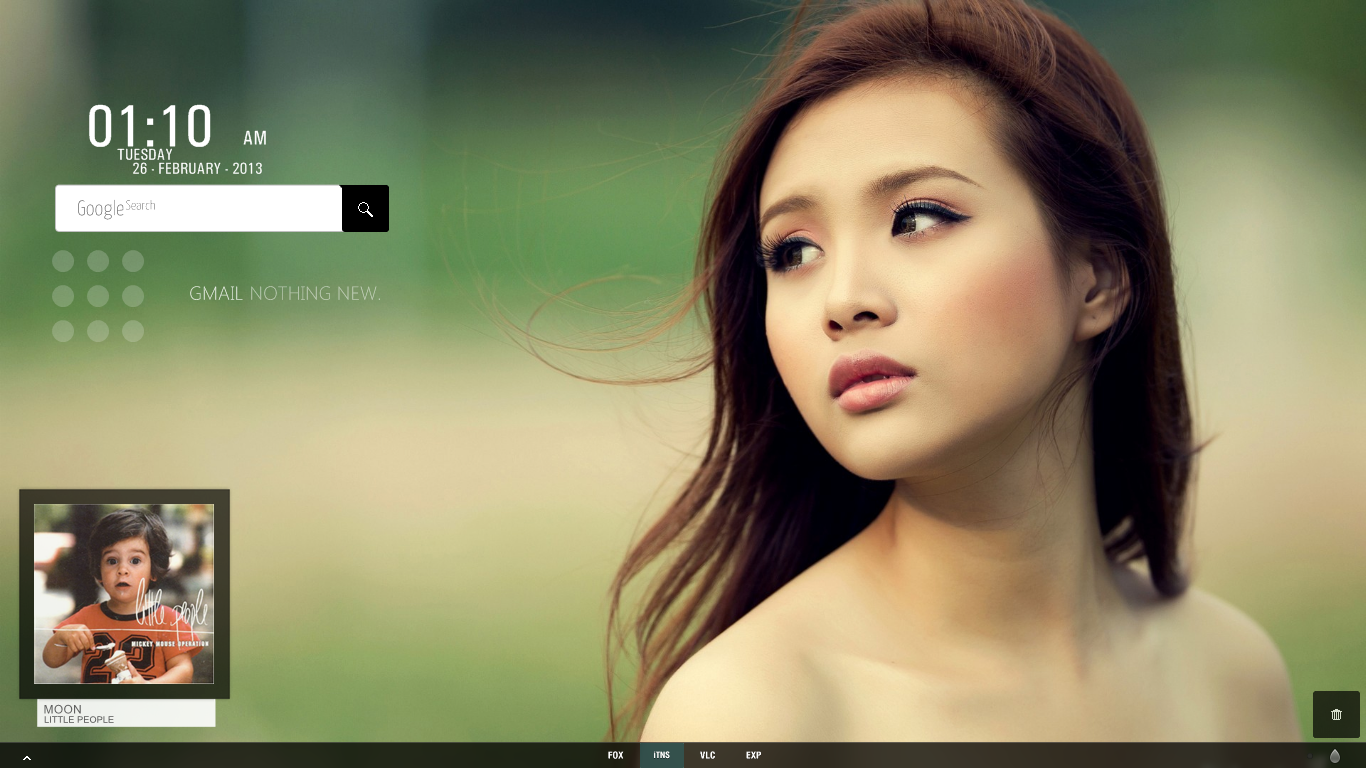The width and height of the screenshot is (1366, 768).
Task: Click the LITTLE PEOPLE artist name
Action: tap(79, 720)
